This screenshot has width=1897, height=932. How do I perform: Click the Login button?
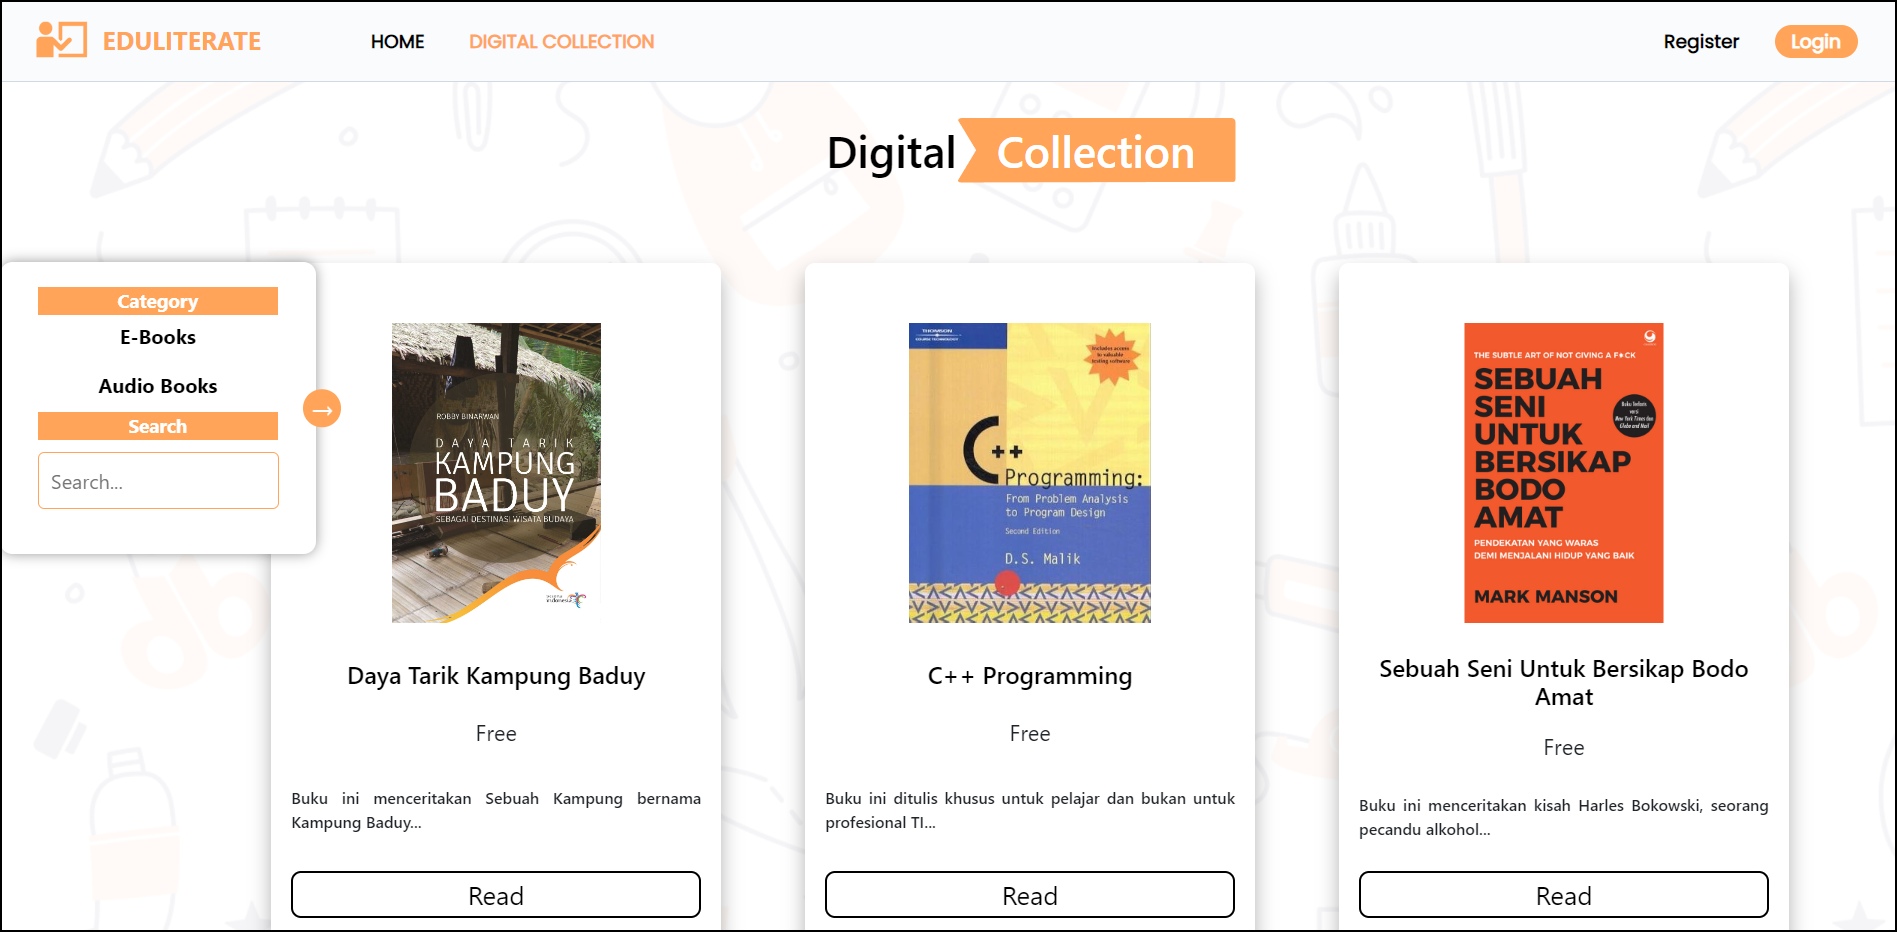[x=1816, y=41]
